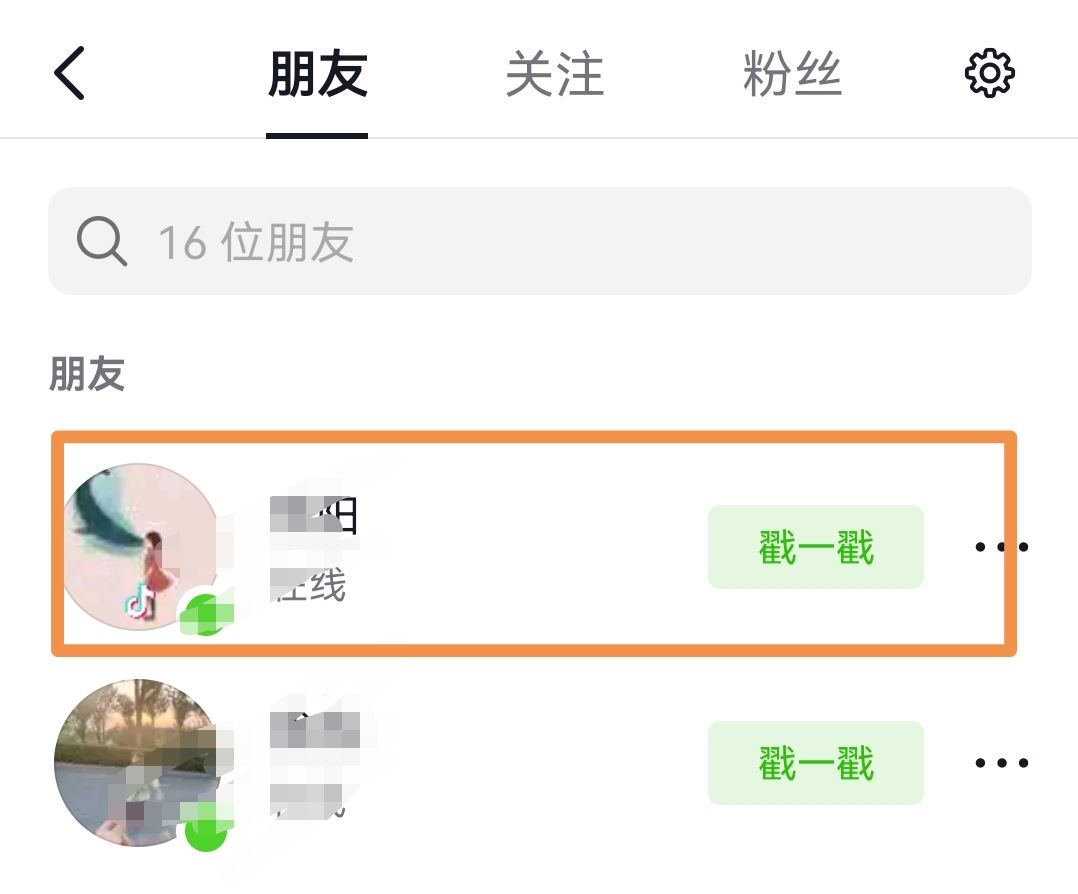Tap the 朋友 section heading

(87, 374)
